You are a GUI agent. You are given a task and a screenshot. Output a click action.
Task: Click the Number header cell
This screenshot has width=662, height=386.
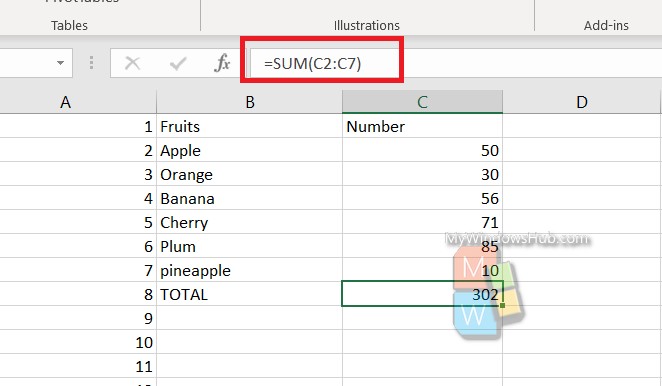click(x=422, y=126)
